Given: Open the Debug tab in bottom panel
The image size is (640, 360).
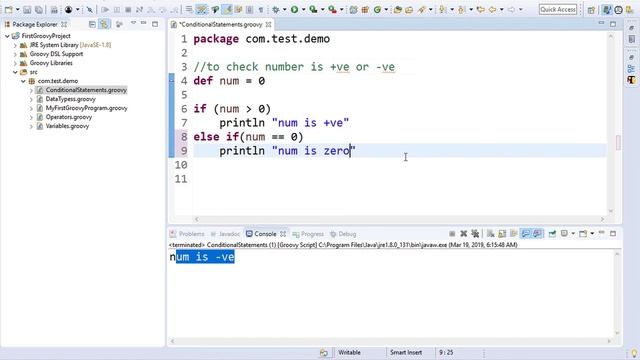Looking at the screenshot, I should coord(343,234).
